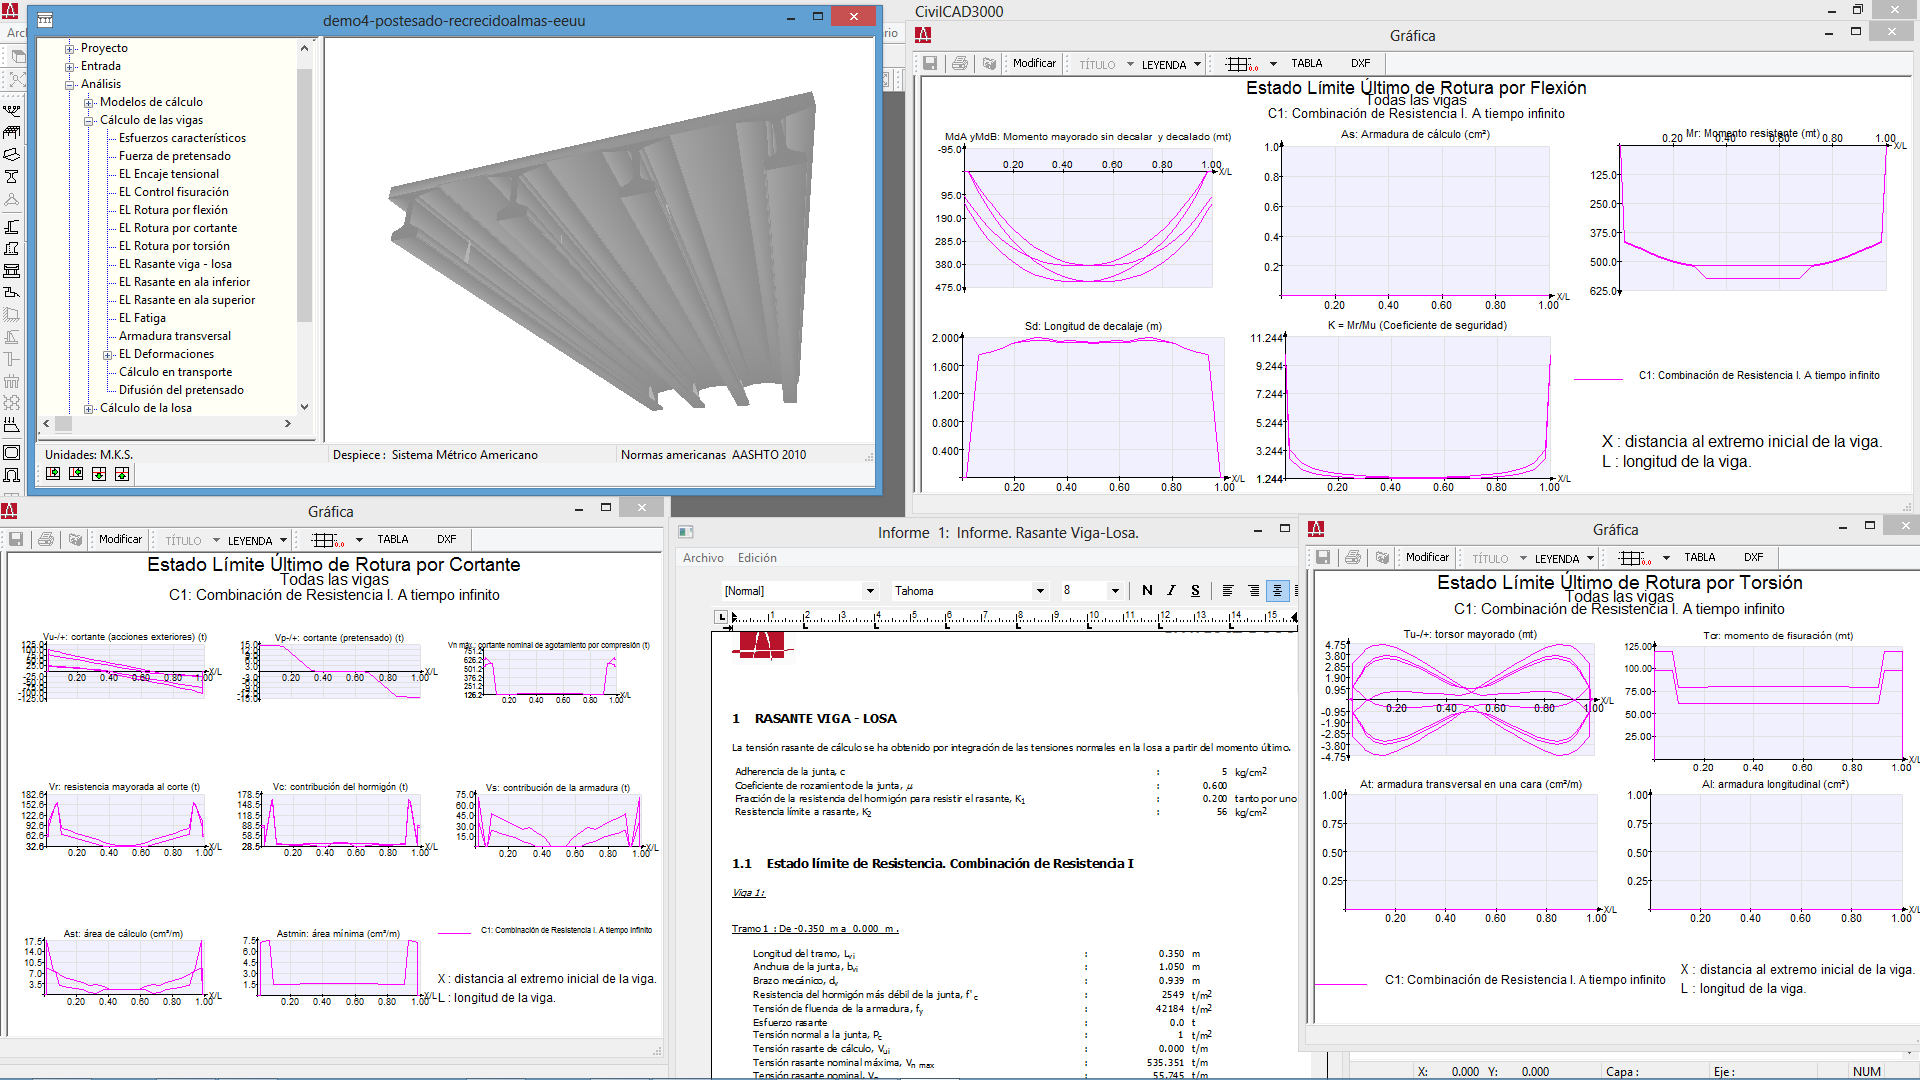Click the grid values icon in Torsión toolbar
This screenshot has height=1080, width=1920.
pos(1634,558)
